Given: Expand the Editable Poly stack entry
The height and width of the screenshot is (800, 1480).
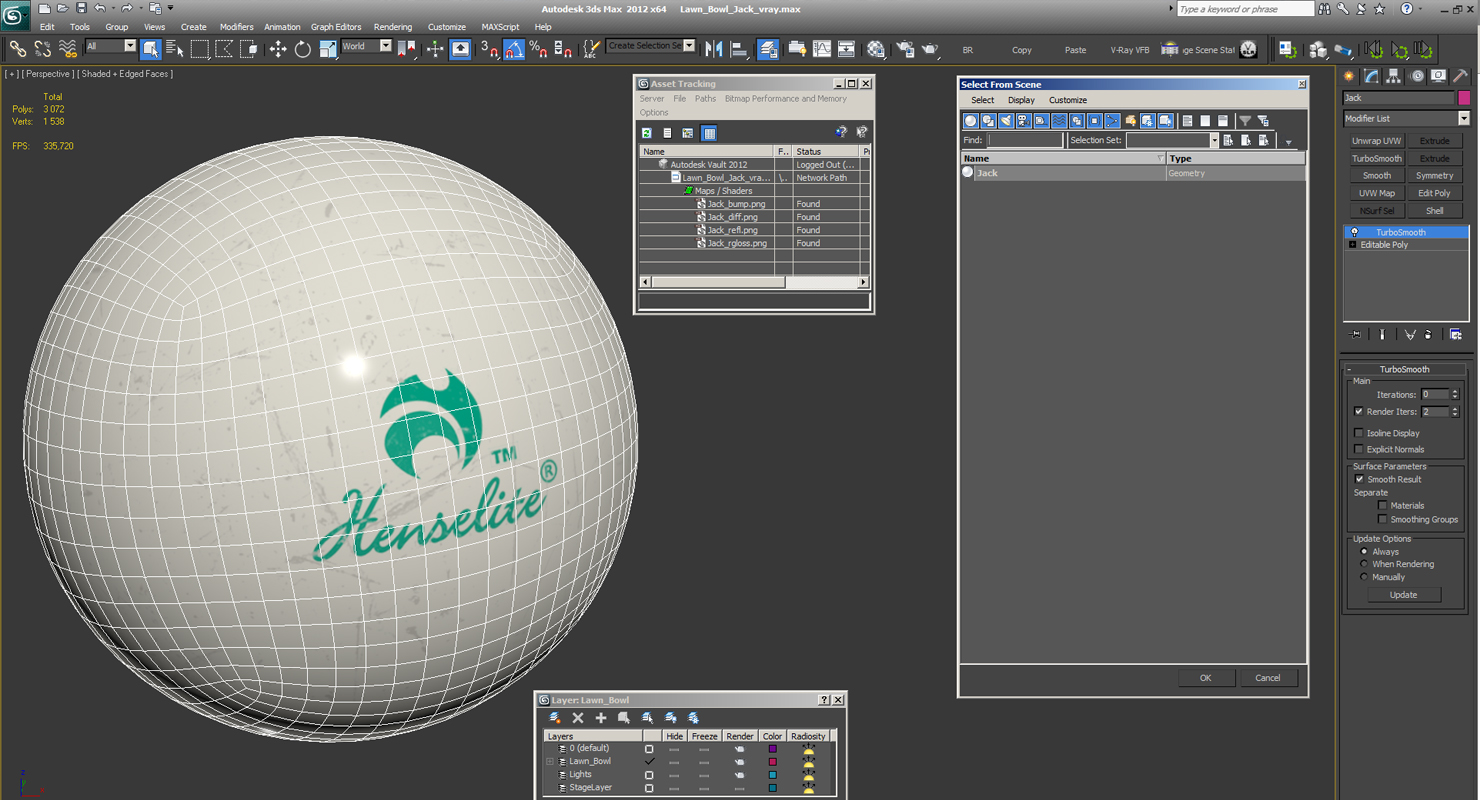Looking at the screenshot, I should [1352, 244].
